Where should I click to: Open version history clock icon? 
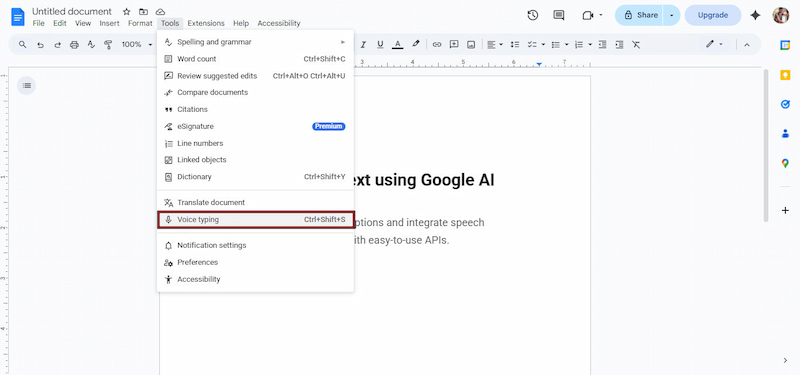[533, 15]
